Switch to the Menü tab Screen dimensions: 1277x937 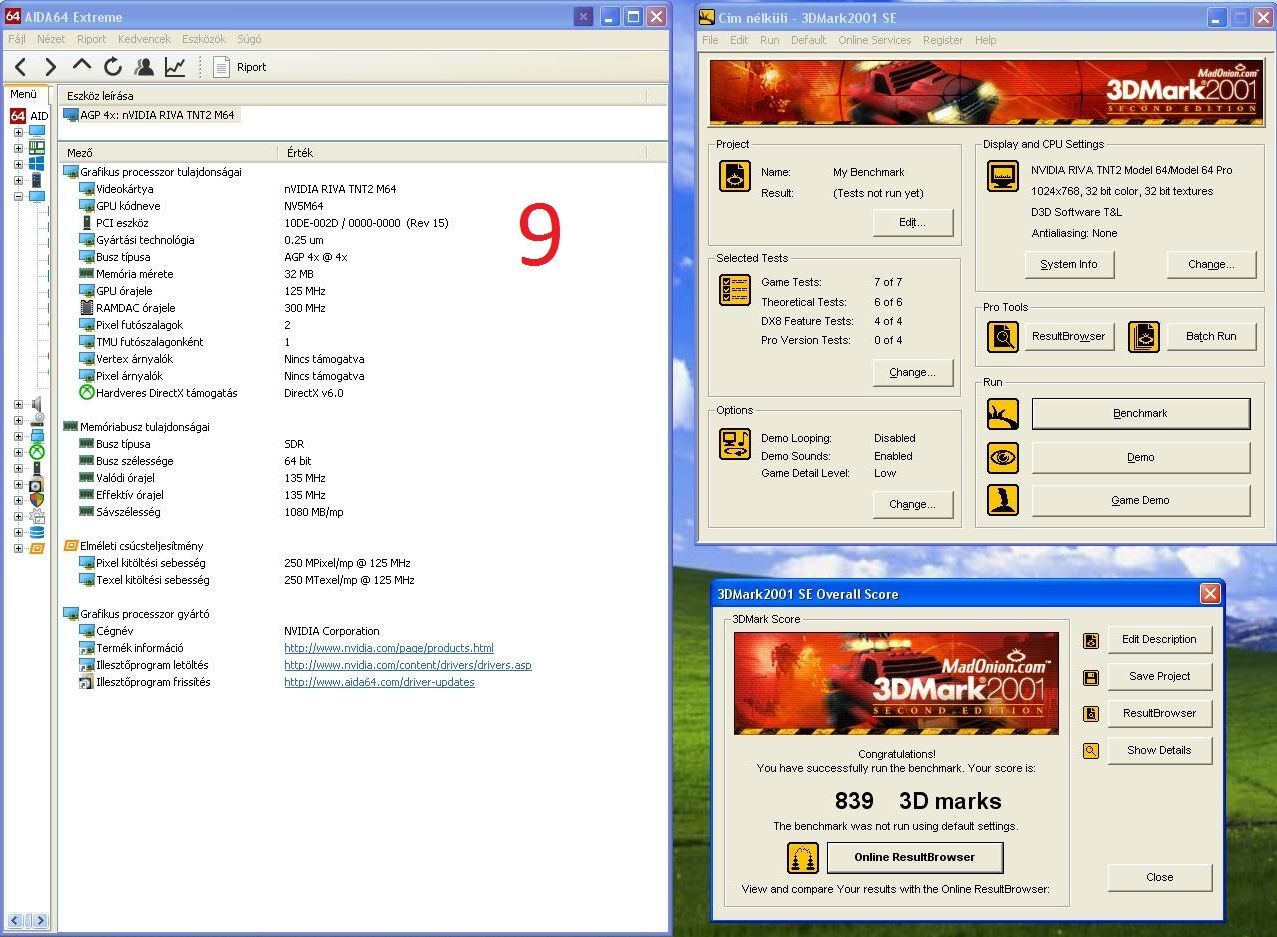(23, 94)
